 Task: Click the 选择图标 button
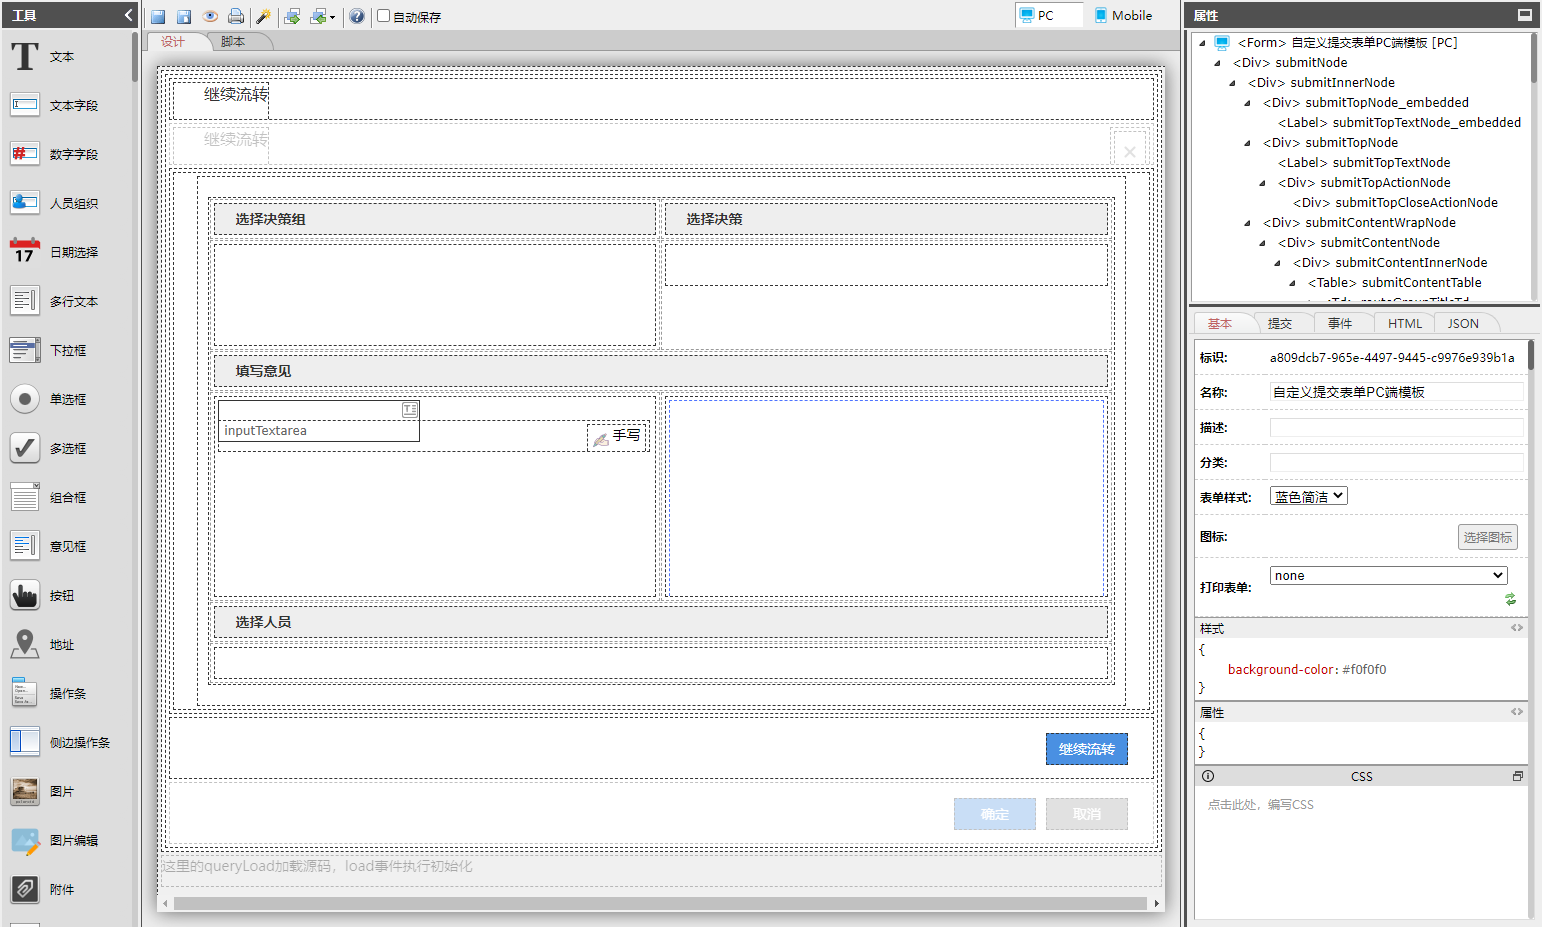click(x=1487, y=537)
